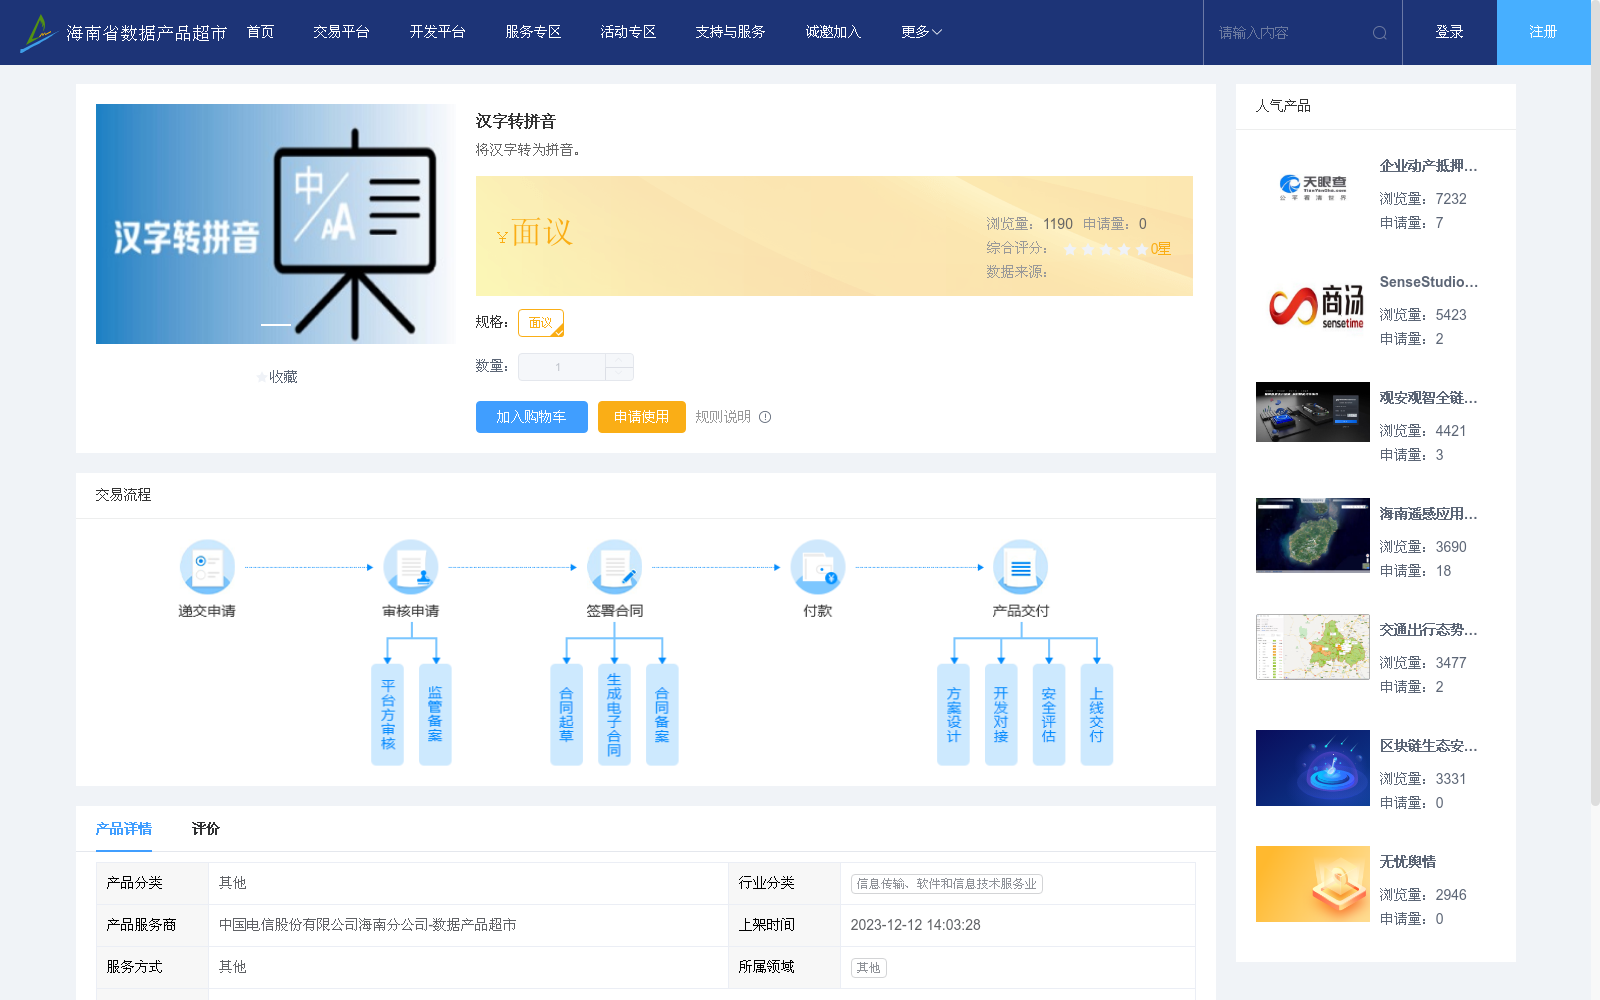Screen dimensions: 1600x1000
Task: Click the 注册 button
Action: click(1544, 32)
